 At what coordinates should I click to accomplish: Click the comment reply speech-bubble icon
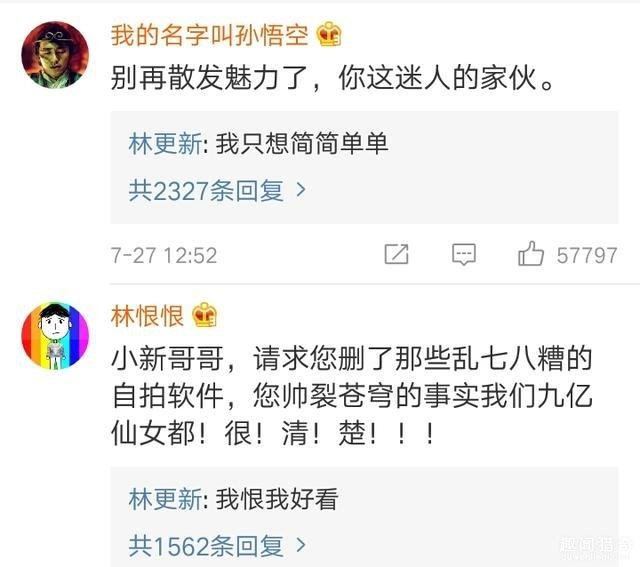tap(464, 255)
